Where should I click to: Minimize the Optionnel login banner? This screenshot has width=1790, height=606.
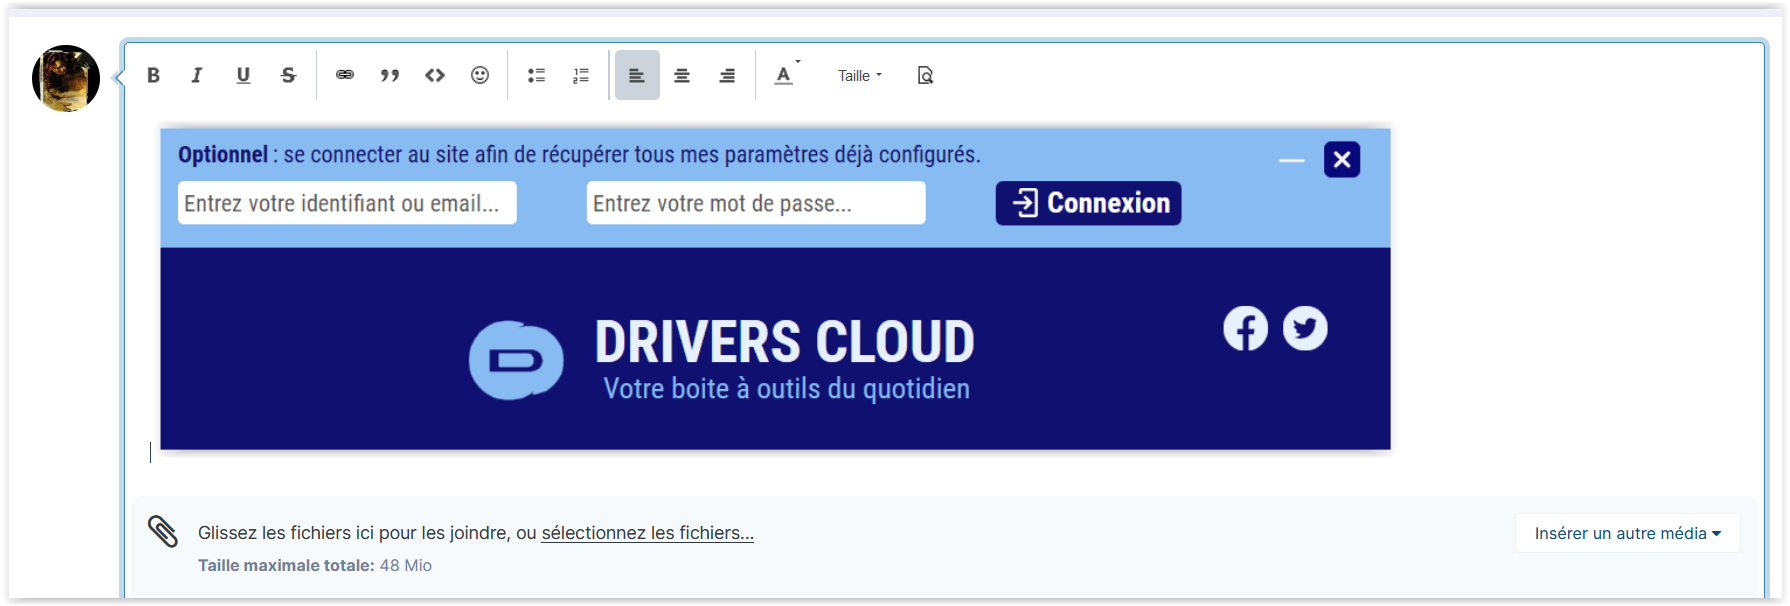[1292, 160]
